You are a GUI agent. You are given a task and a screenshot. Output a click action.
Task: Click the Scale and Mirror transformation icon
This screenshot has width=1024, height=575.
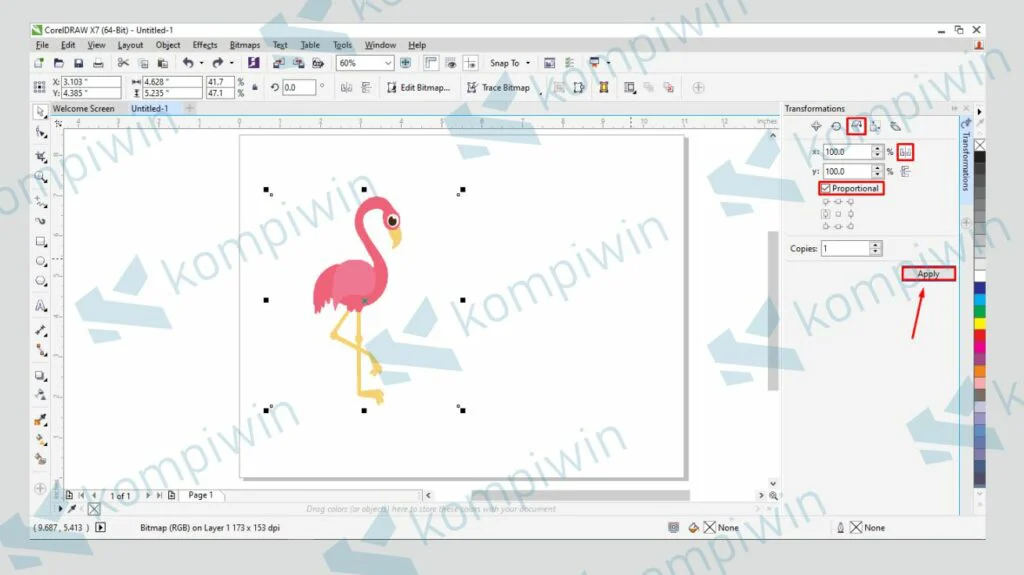(856, 126)
